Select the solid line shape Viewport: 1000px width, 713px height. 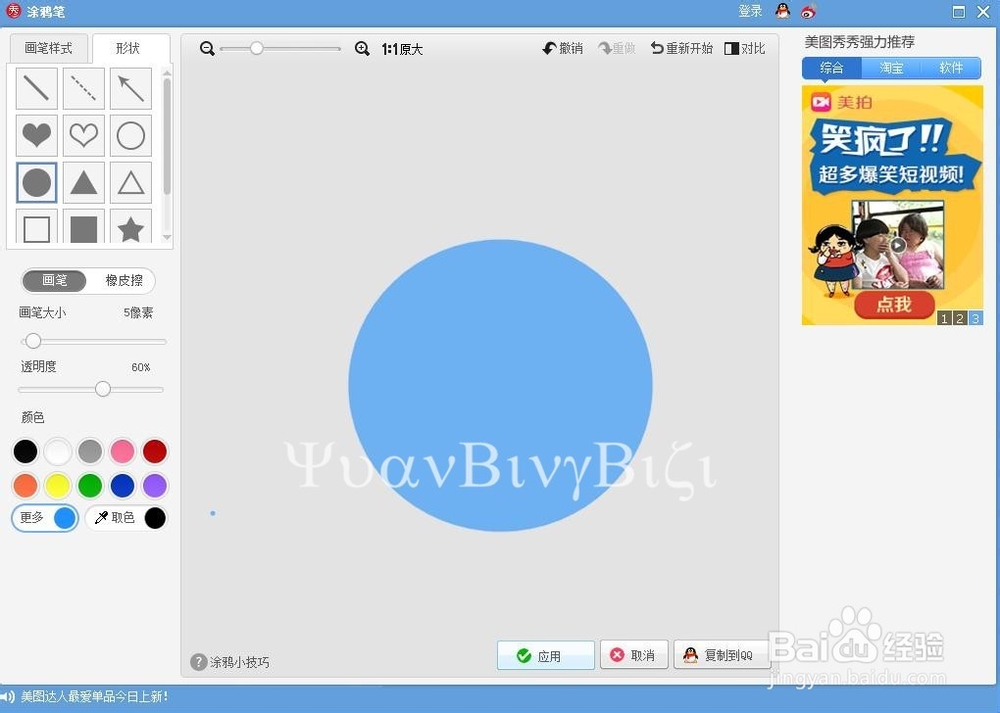pyautogui.click(x=36, y=89)
